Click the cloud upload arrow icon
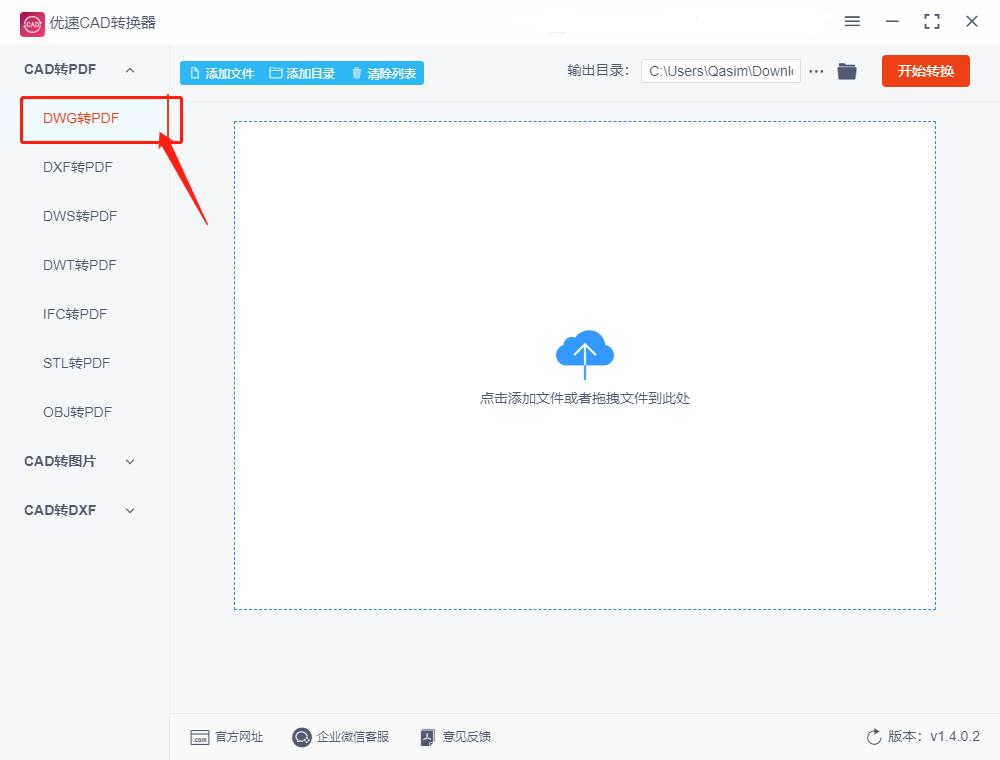Image resolution: width=1000 pixels, height=760 pixels. click(x=585, y=352)
